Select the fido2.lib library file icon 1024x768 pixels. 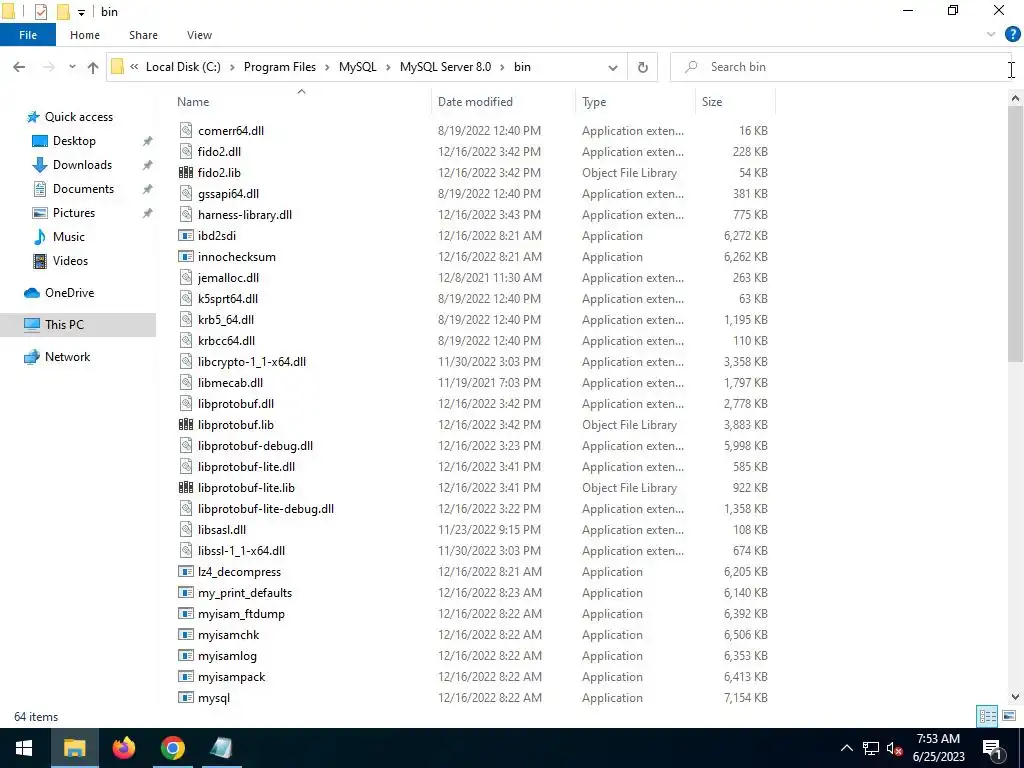click(x=186, y=172)
